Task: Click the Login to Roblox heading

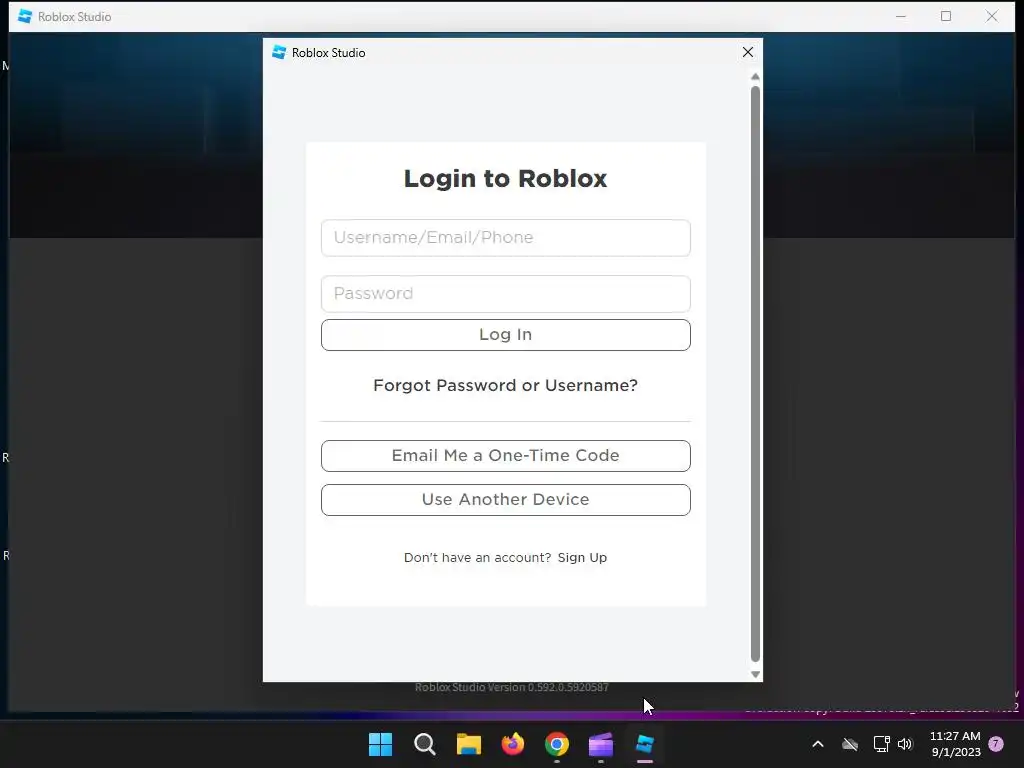Action: [505, 179]
